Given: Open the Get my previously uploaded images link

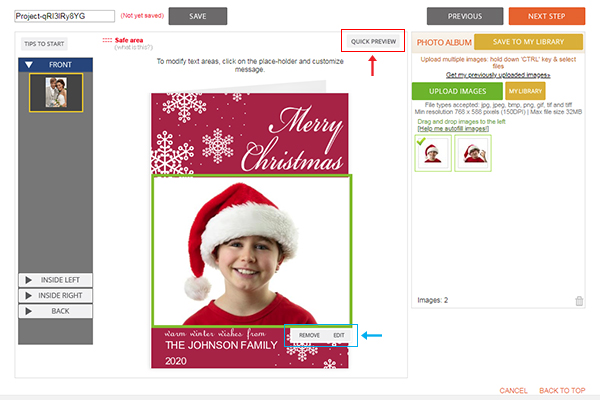Looking at the screenshot, I should click(498, 75).
